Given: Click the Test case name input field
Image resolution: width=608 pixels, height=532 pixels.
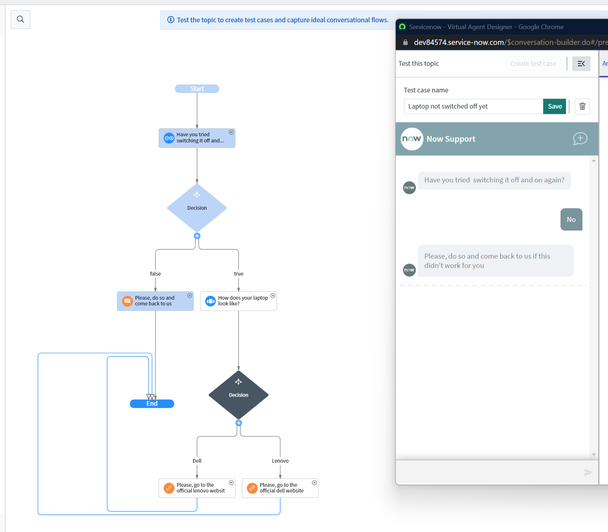Looking at the screenshot, I should [473, 106].
